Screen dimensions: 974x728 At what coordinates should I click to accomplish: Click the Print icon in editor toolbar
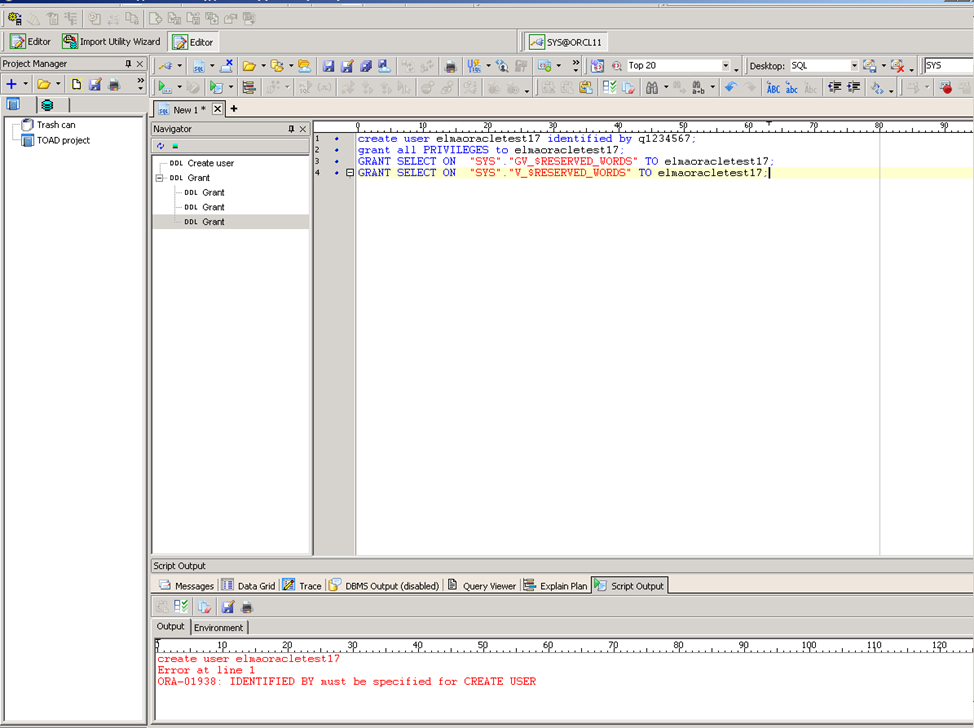click(450, 66)
